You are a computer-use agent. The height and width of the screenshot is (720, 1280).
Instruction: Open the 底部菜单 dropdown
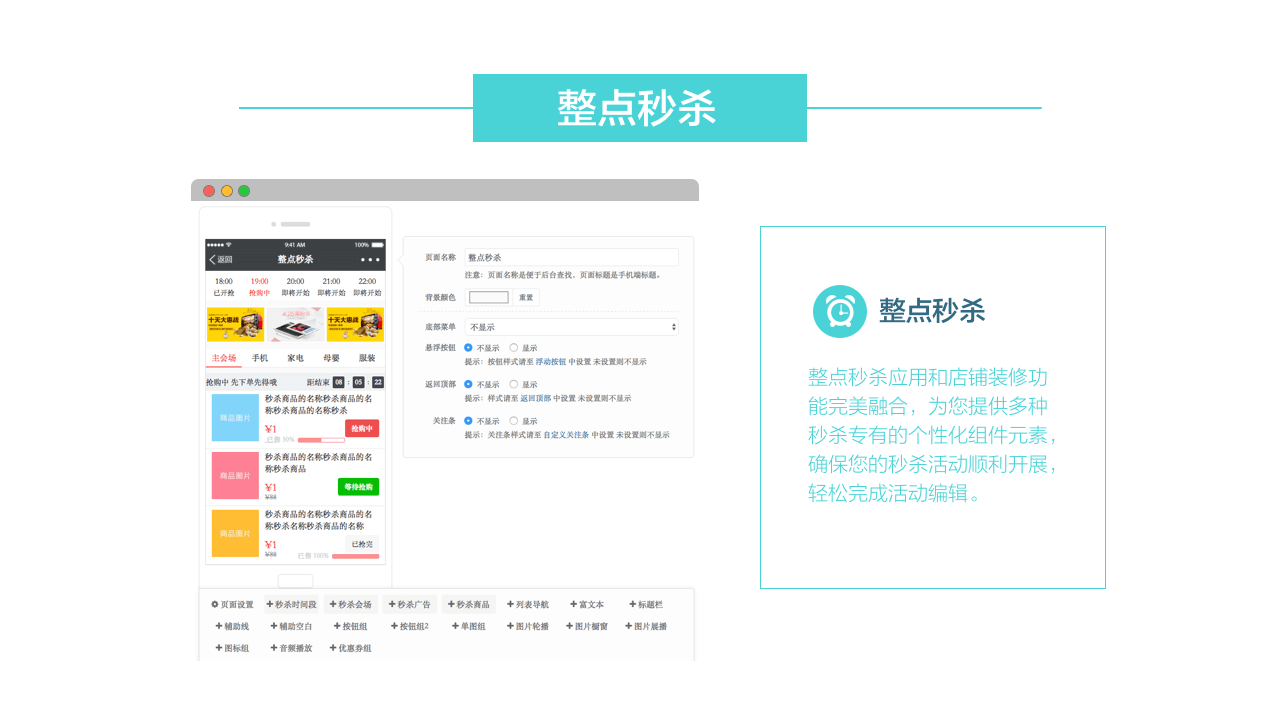pyautogui.click(x=571, y=327)
